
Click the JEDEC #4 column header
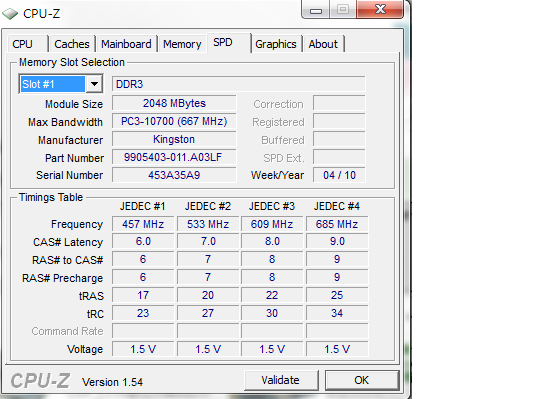click(337, 206)
